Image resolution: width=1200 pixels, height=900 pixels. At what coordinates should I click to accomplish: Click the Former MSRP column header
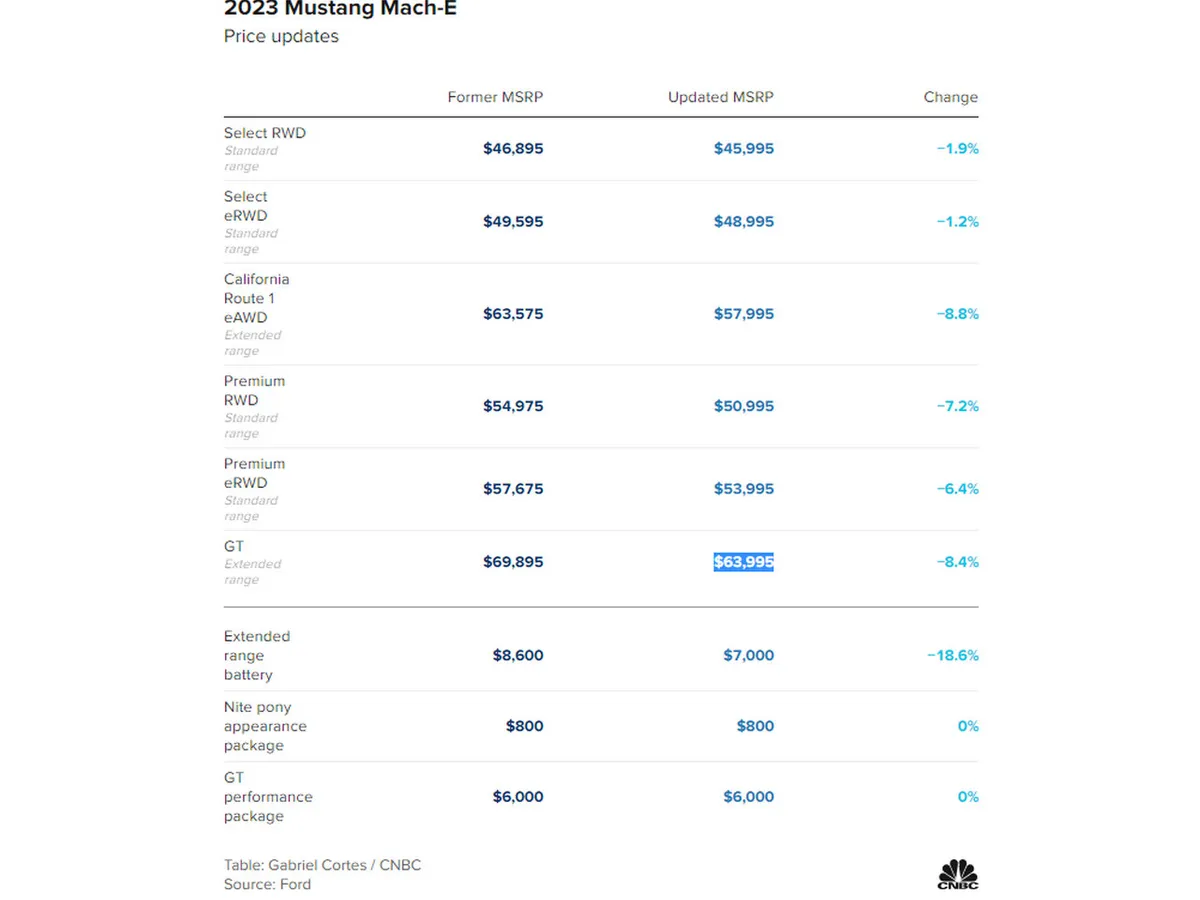click(495, 97)
